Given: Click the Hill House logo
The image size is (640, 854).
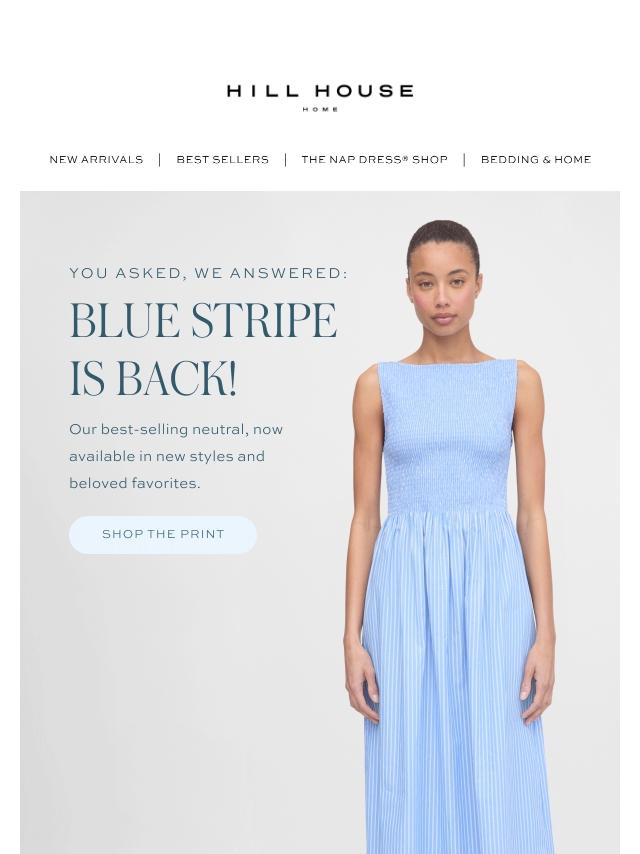Looking at the screenshot, I should tap(320, 97).
